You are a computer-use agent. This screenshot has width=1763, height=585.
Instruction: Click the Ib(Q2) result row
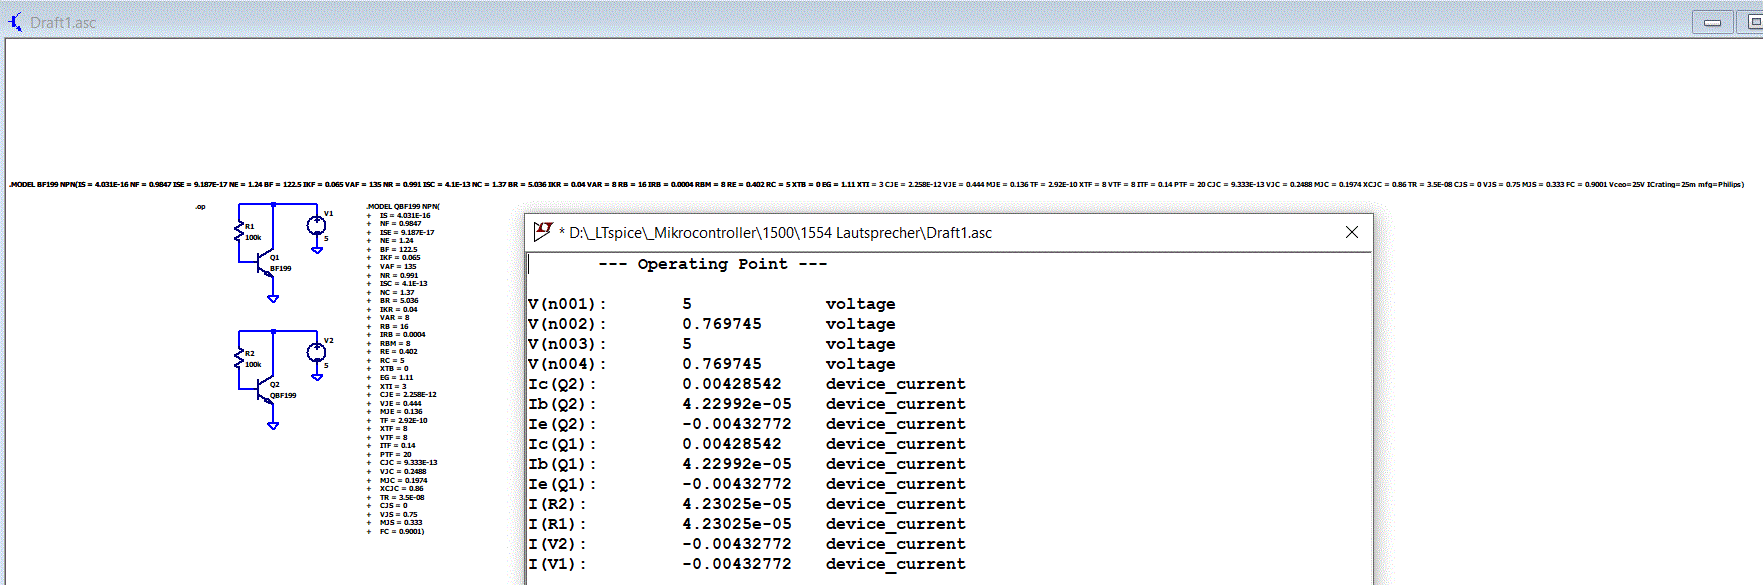747,404
